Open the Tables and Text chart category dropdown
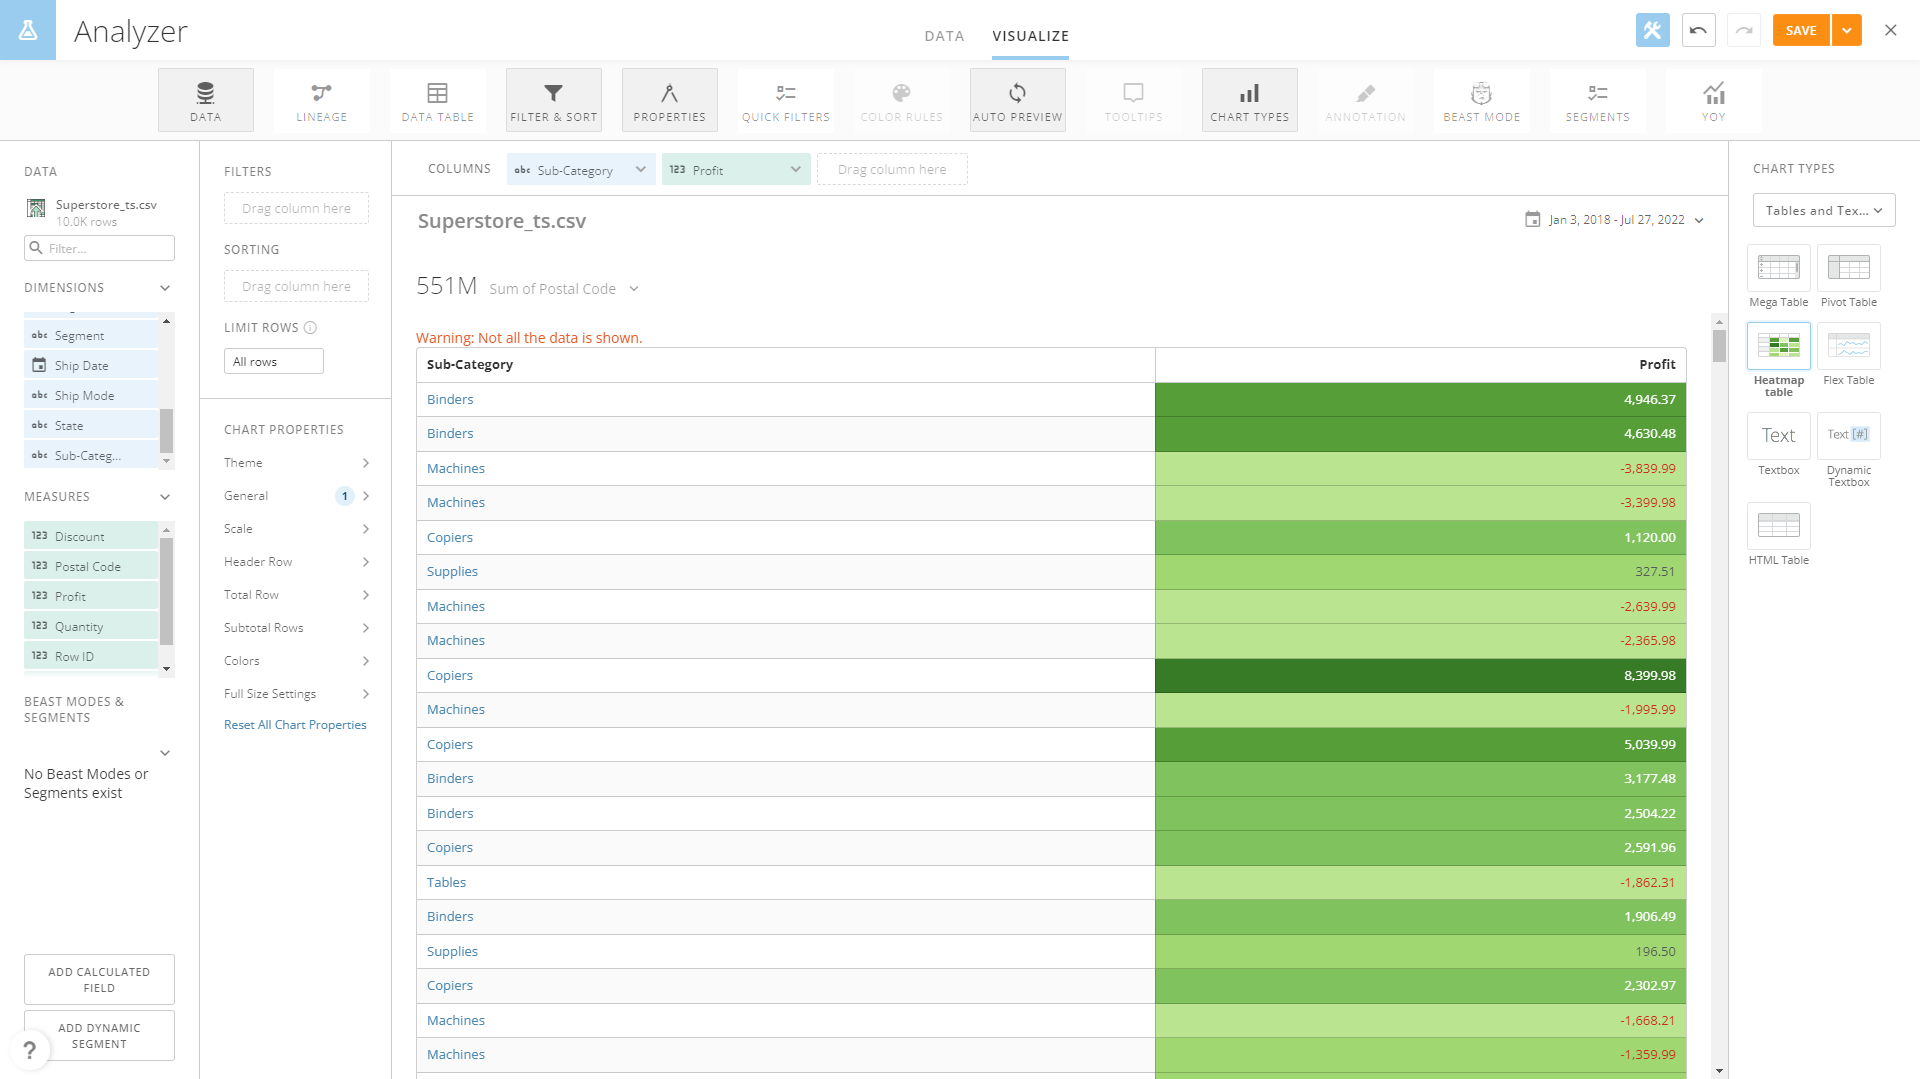The width and height of the screenshot is (1920, 1079). [x=1822, y=210]
